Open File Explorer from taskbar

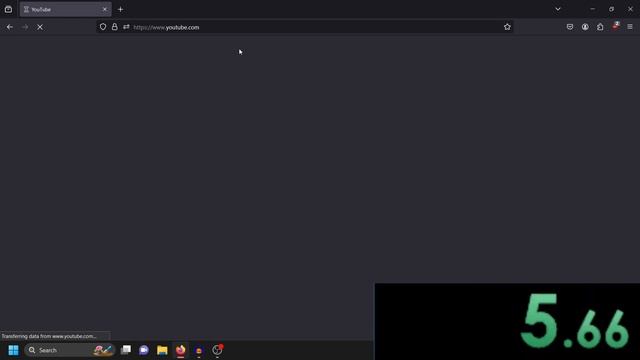(x=162, y=350)
